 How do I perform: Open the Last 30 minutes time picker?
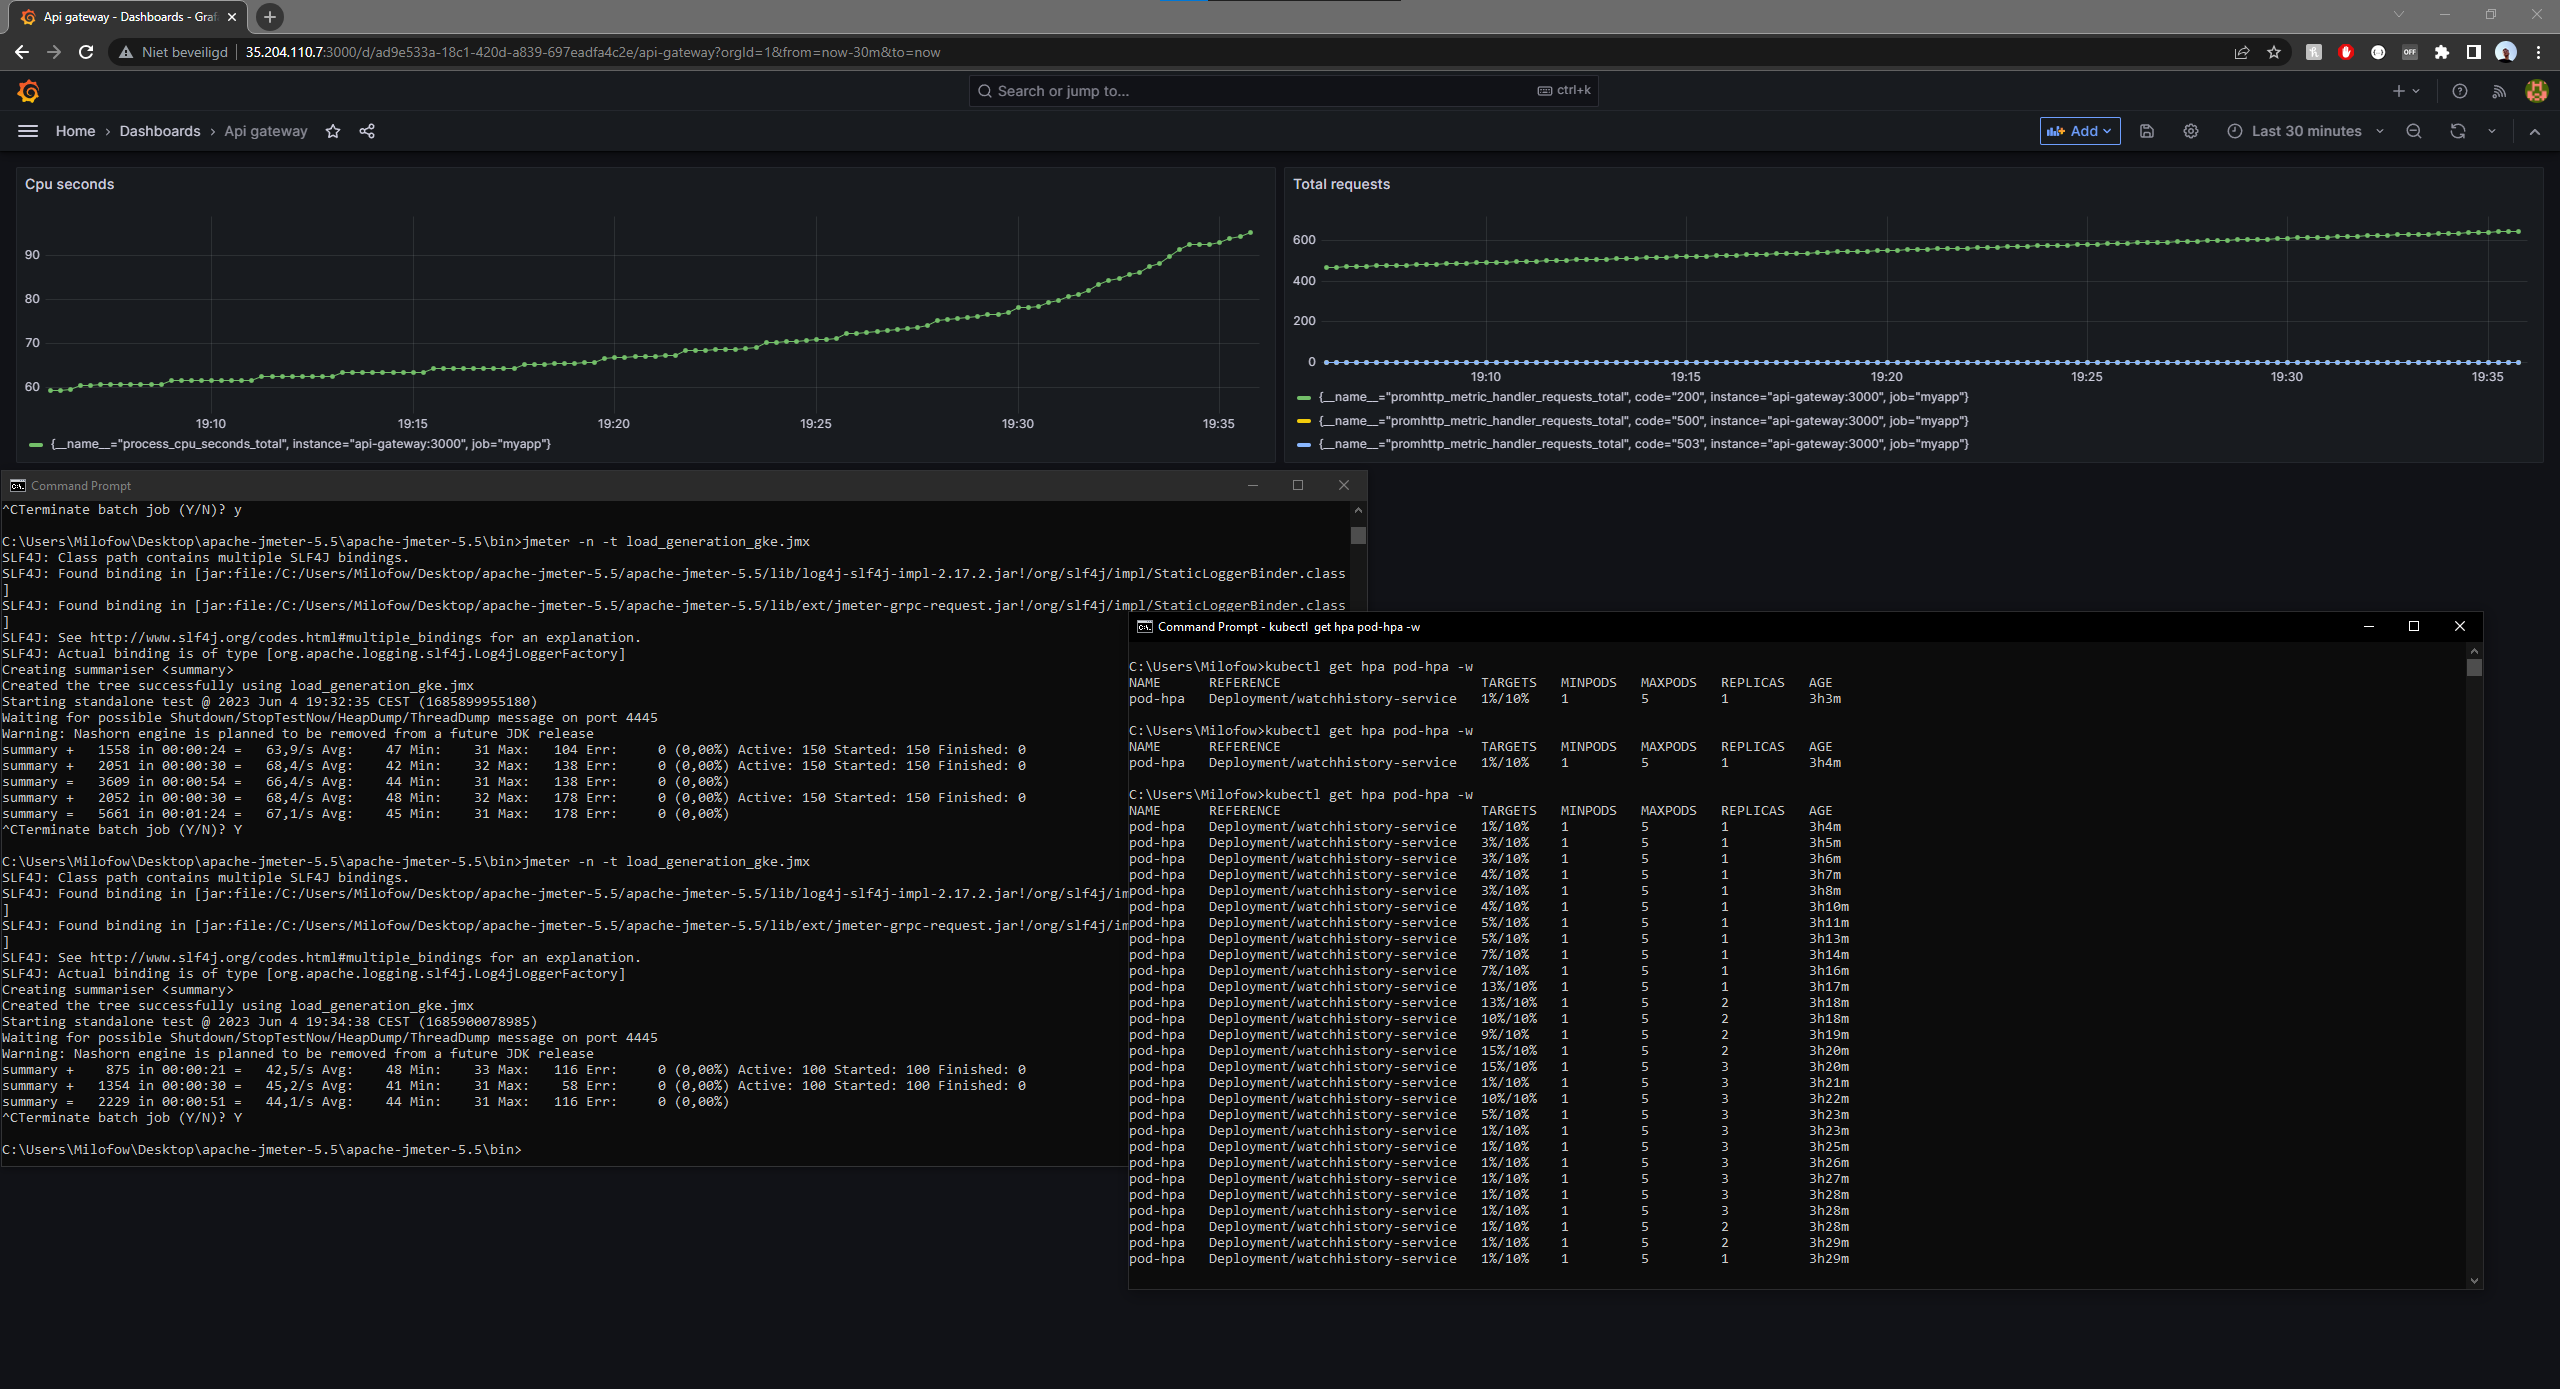point(2305,131)
